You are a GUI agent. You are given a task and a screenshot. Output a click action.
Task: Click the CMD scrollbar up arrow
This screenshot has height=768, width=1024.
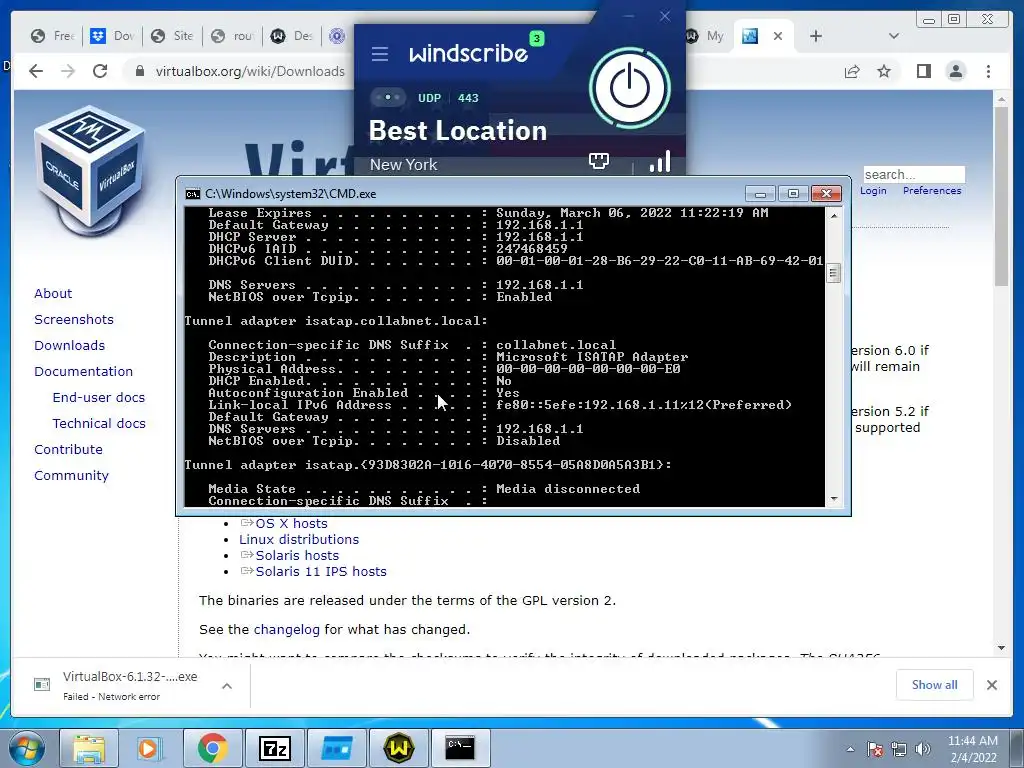(x=834, y=215)
